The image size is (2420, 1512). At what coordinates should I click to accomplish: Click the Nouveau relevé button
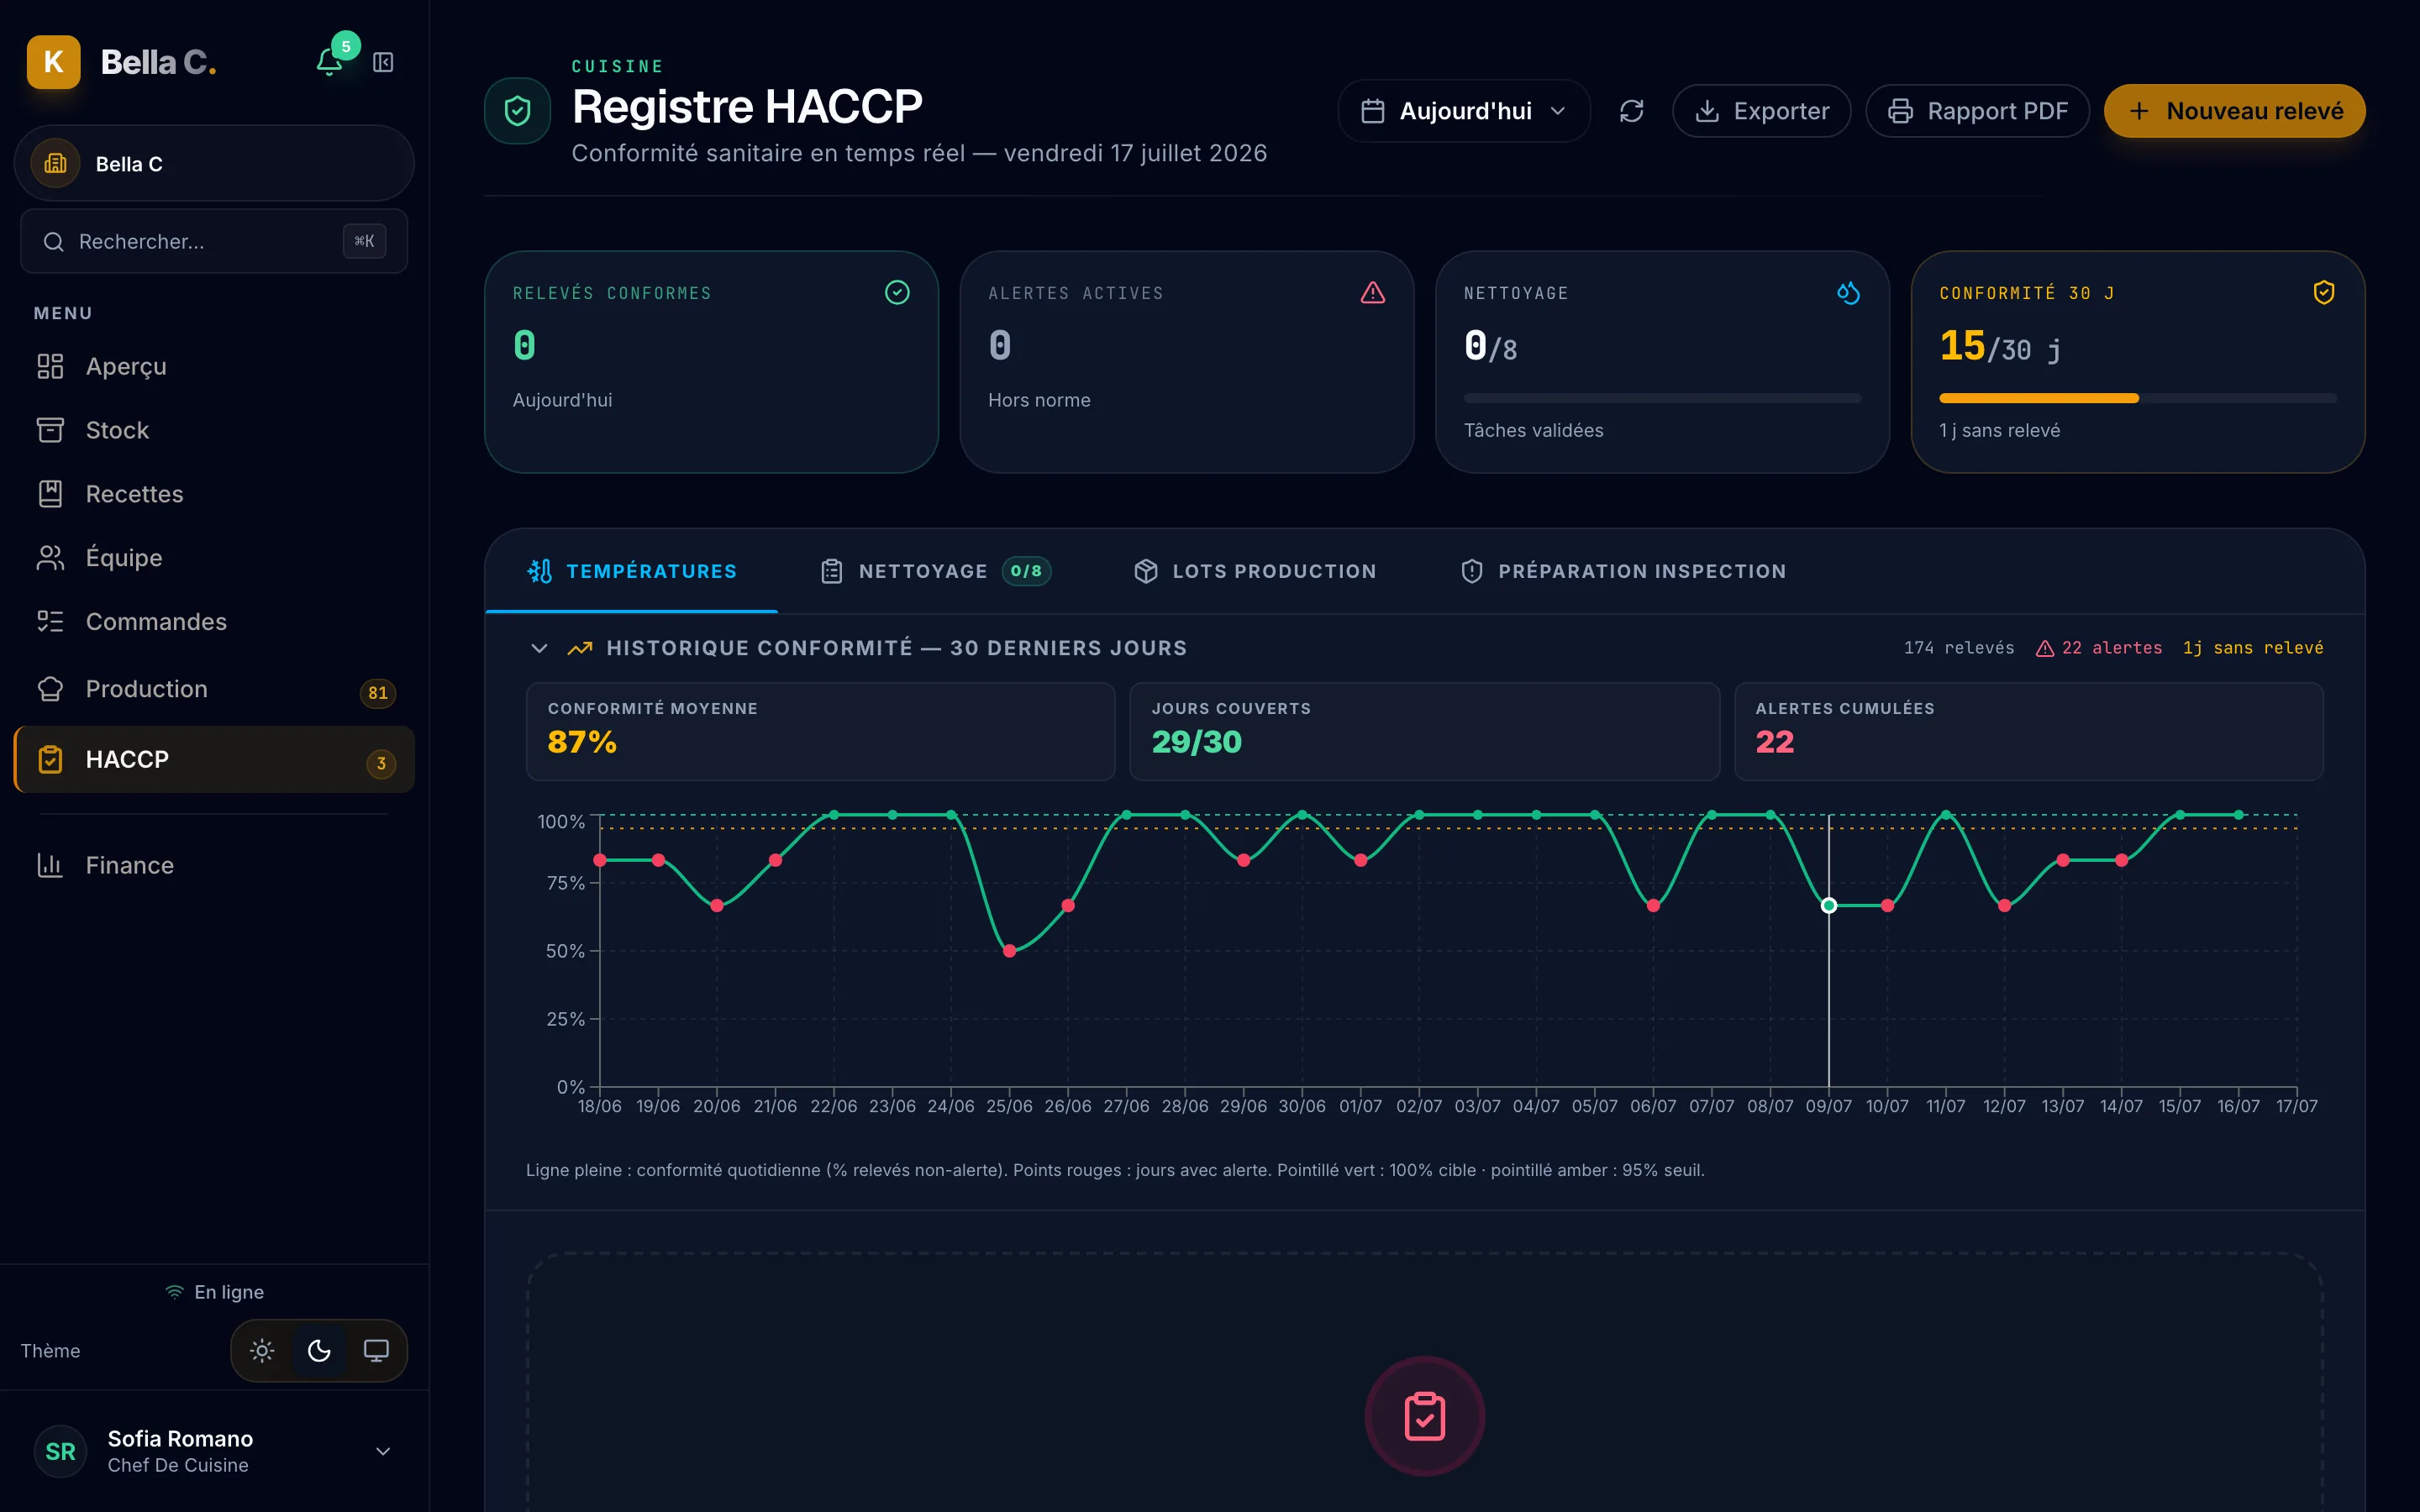coord(2235,111)
